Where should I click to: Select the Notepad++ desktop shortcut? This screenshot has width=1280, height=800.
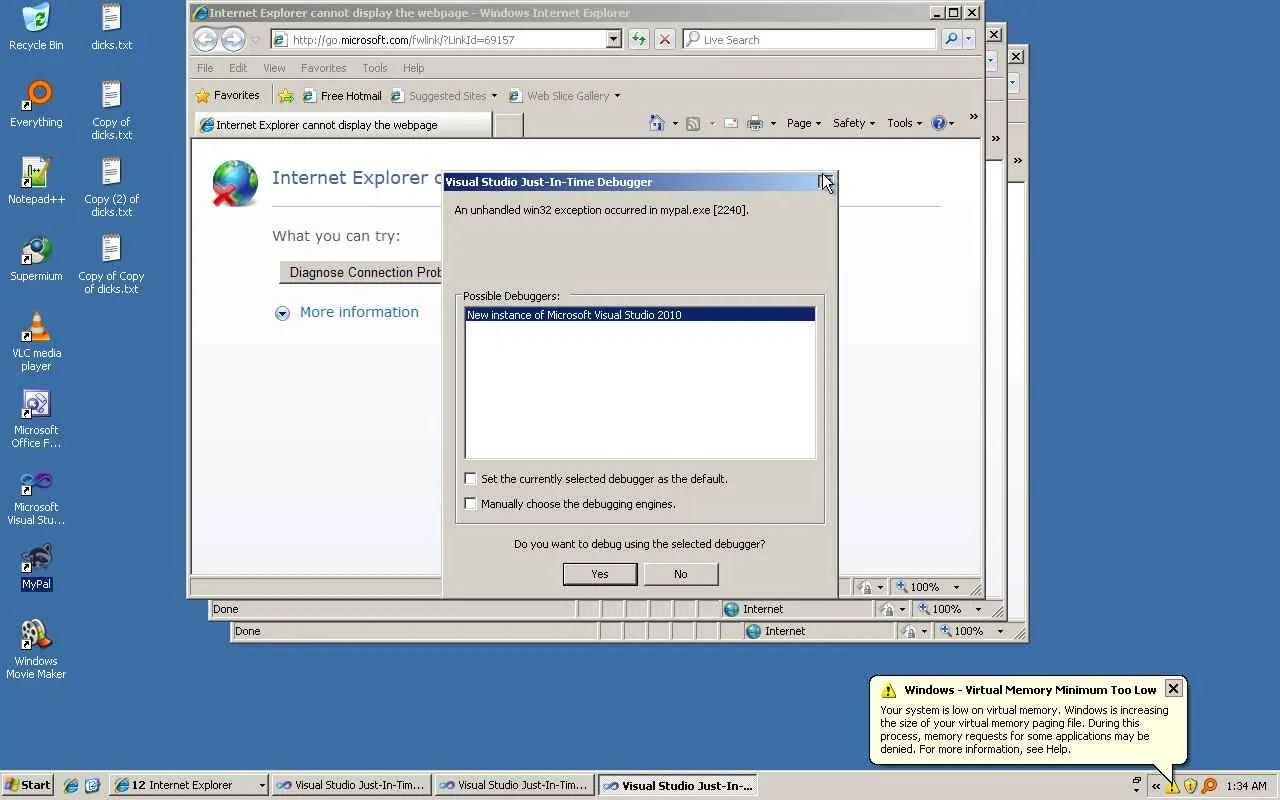point(36,181)
